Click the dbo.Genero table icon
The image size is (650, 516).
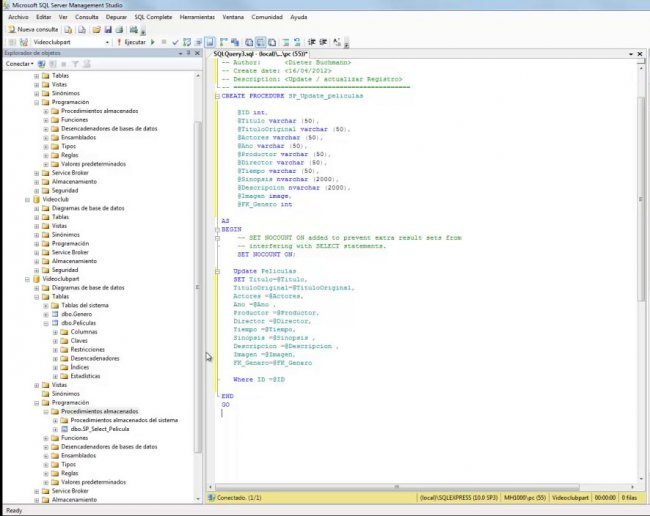[56, 314]
